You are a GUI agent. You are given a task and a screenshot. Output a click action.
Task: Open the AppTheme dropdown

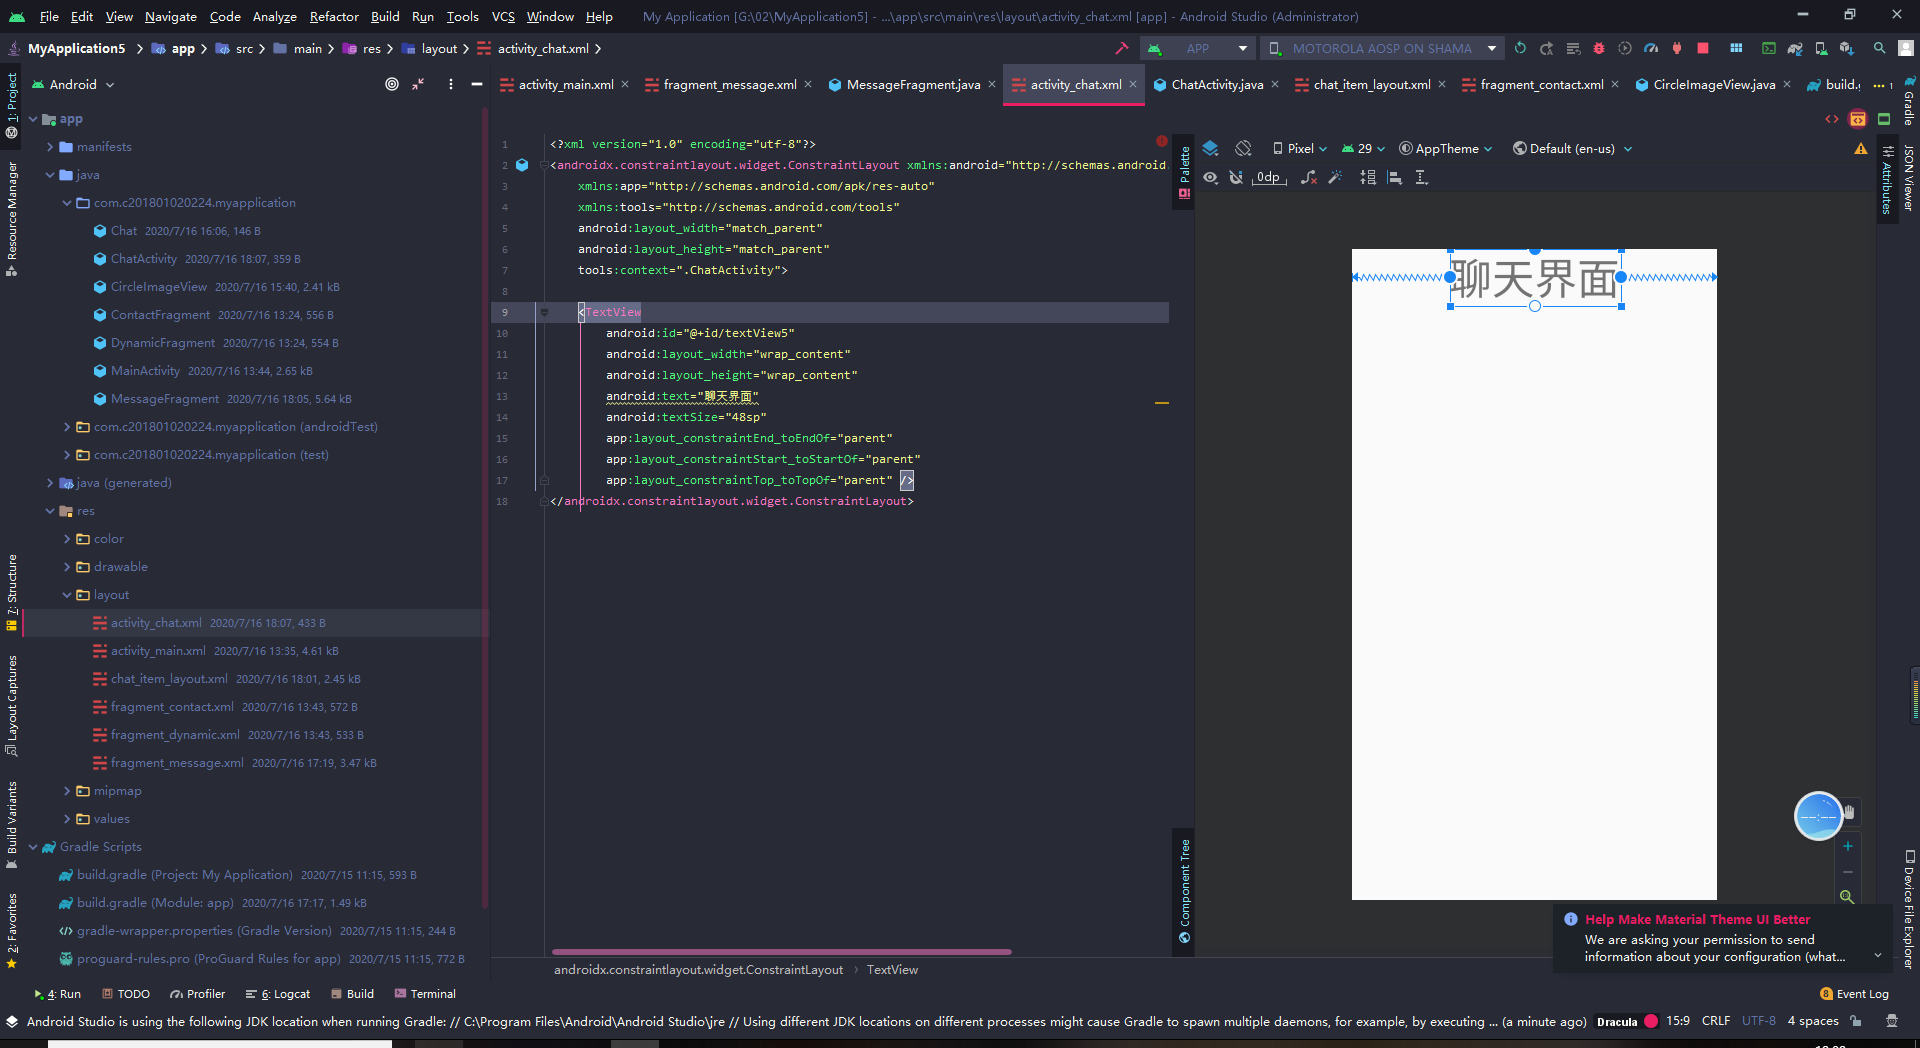1445,148
